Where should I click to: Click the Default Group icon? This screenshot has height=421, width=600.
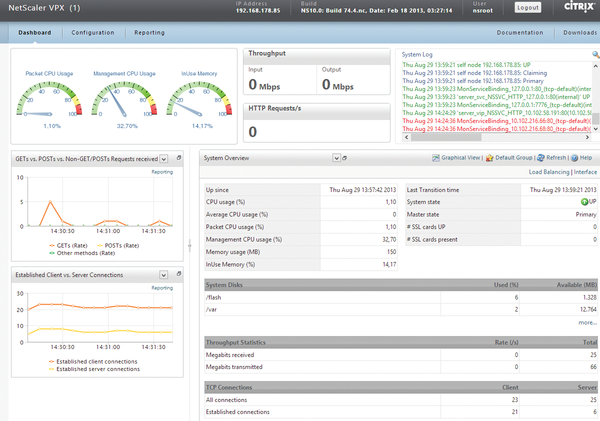489,158
